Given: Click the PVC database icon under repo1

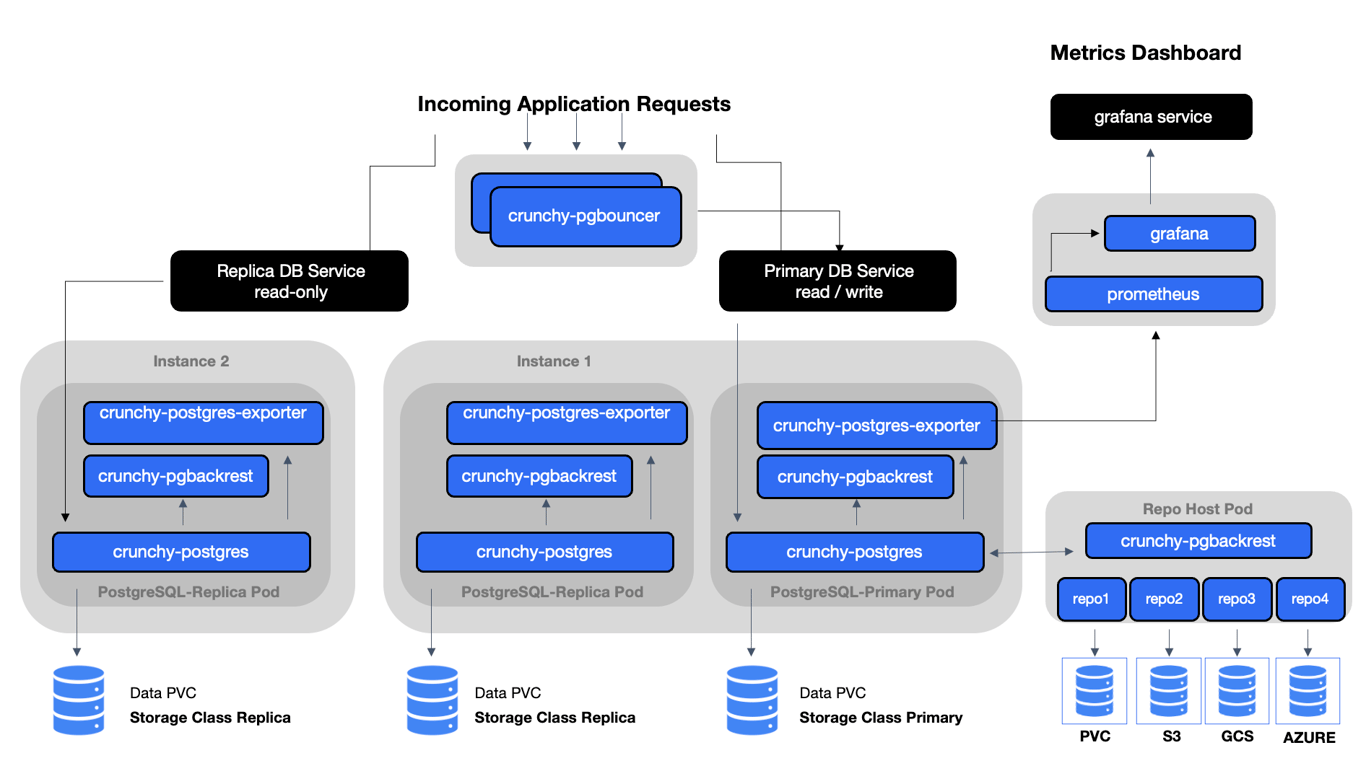Looking at the screenshot, I should [x=1095, y=691].
